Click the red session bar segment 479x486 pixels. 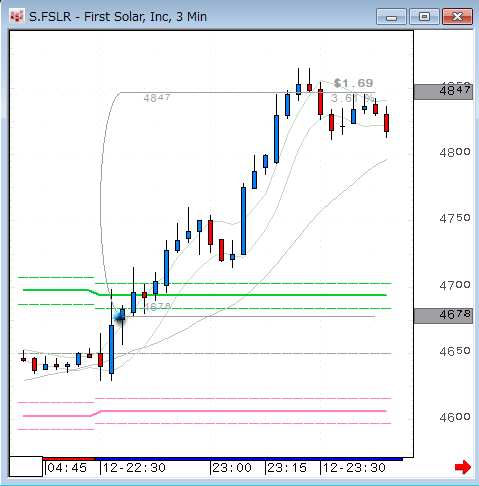click(69, 459)
